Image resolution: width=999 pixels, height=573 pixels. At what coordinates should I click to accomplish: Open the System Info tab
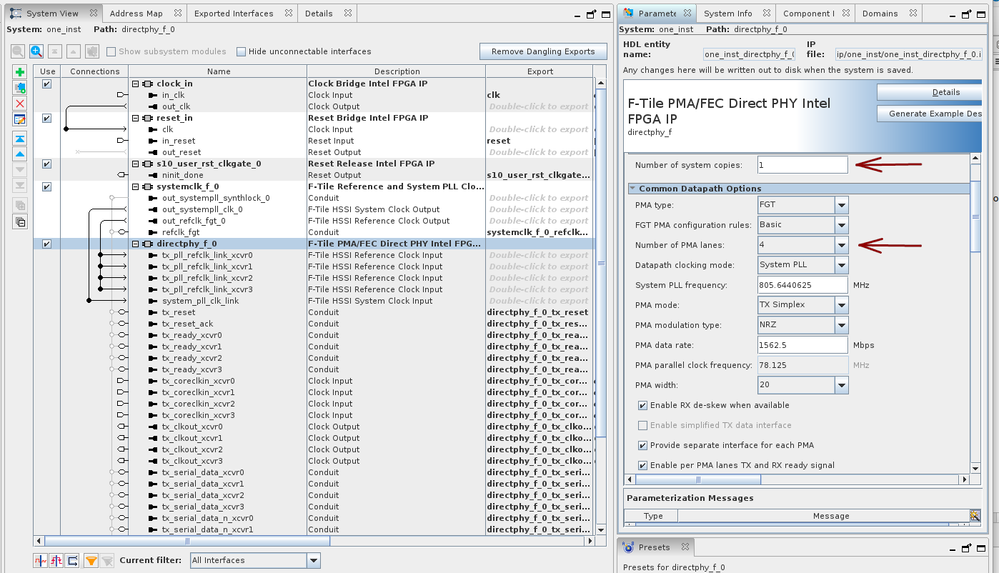coord(727,14)
